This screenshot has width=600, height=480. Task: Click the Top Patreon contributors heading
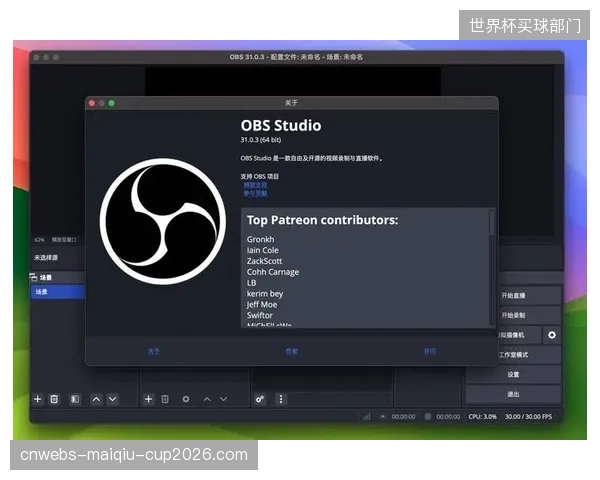pyautogui.click(x=323, y=220)
